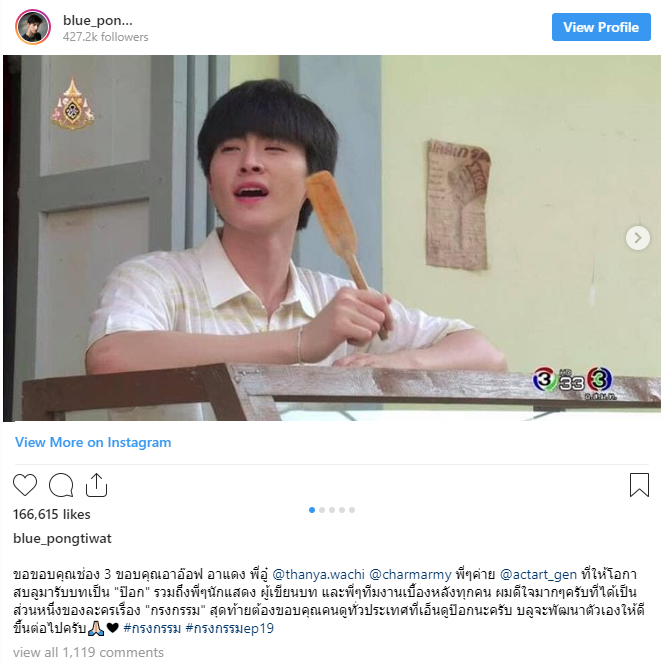Viewport: 662px width, 665px height.
Task: Expand view all 1,119 comments
Action: click(x=88, y=652)
